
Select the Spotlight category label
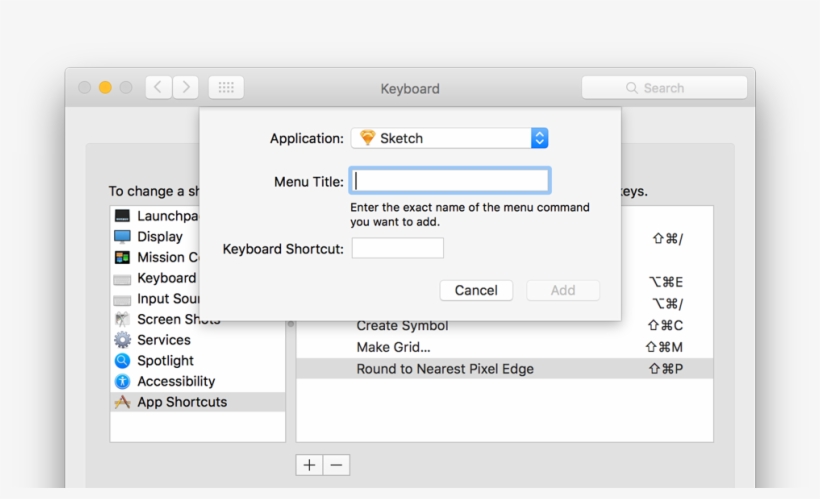tap(165, 360)
